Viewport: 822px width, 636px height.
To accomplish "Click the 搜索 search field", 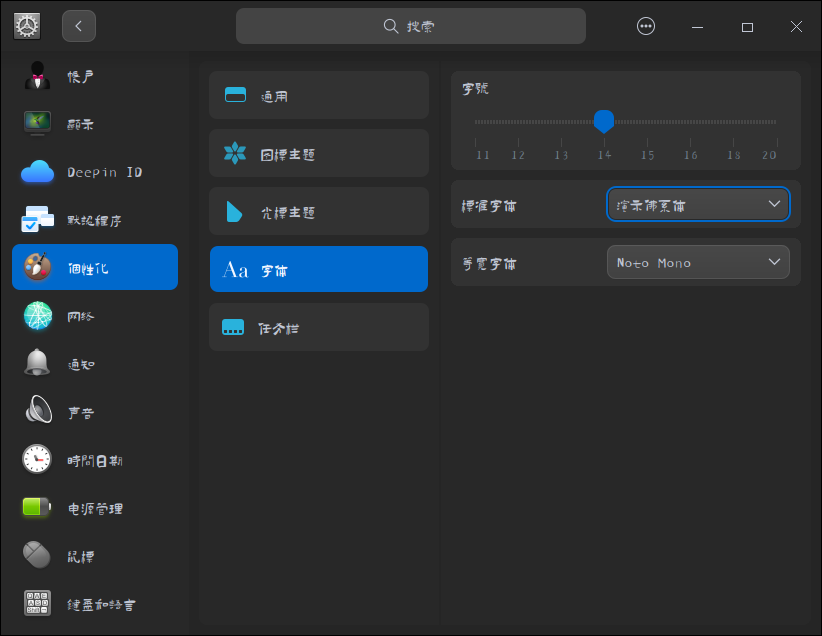I will (x=410, y=26).
